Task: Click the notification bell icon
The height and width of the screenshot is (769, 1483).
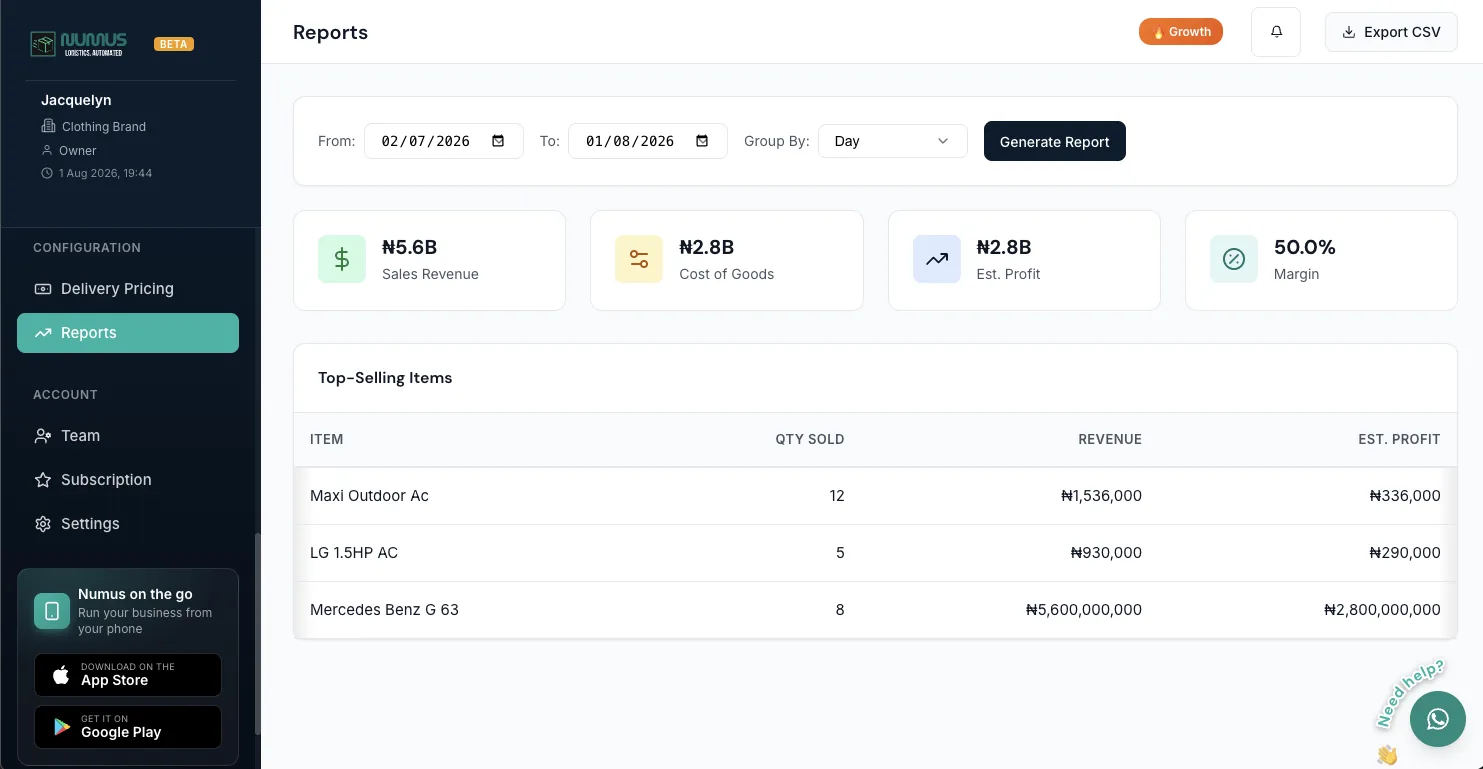Action: coord(1276,32)
